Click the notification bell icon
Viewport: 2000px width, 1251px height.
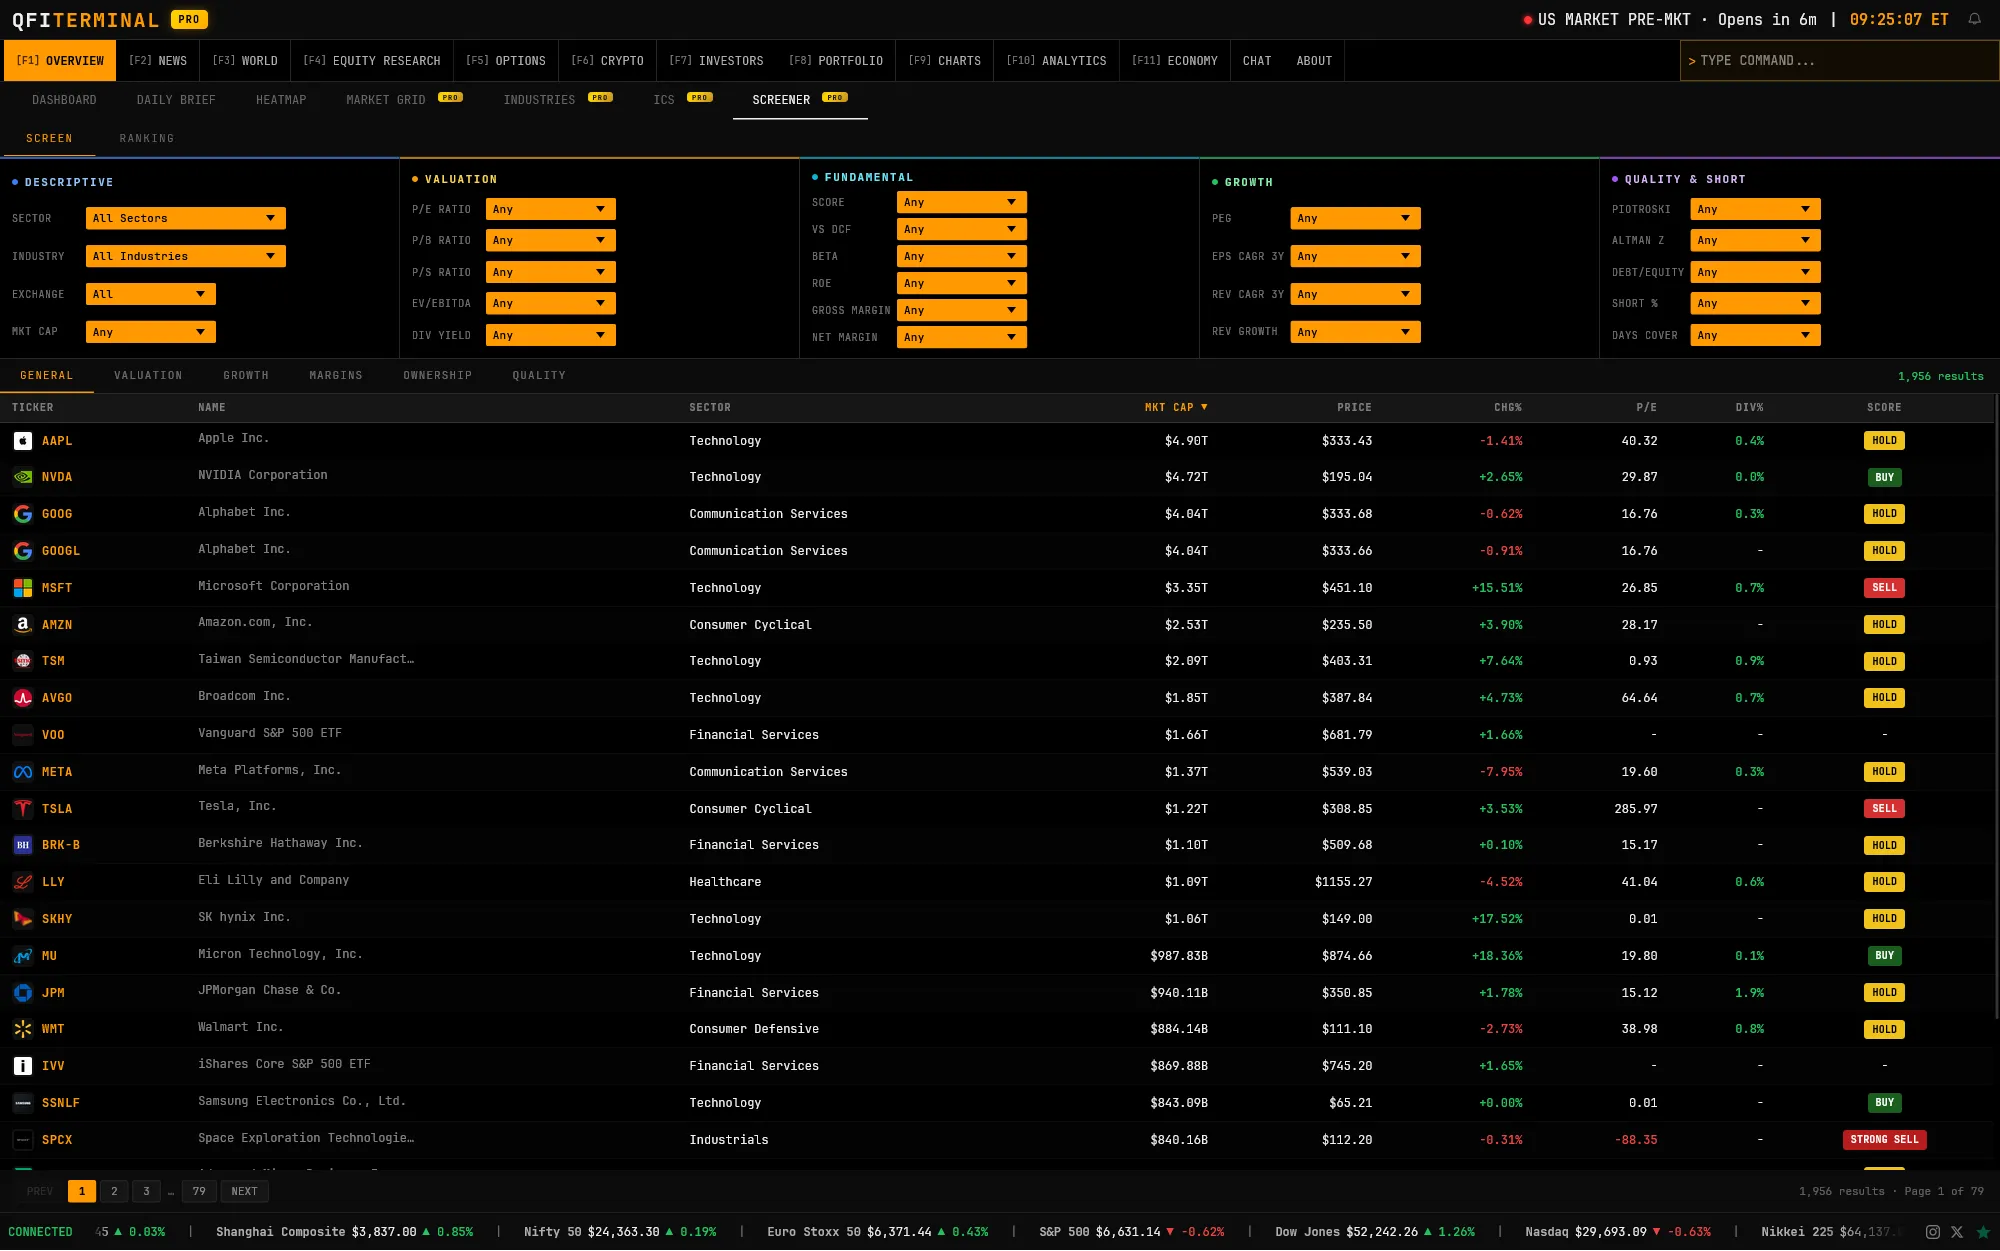coord(1974,19)
